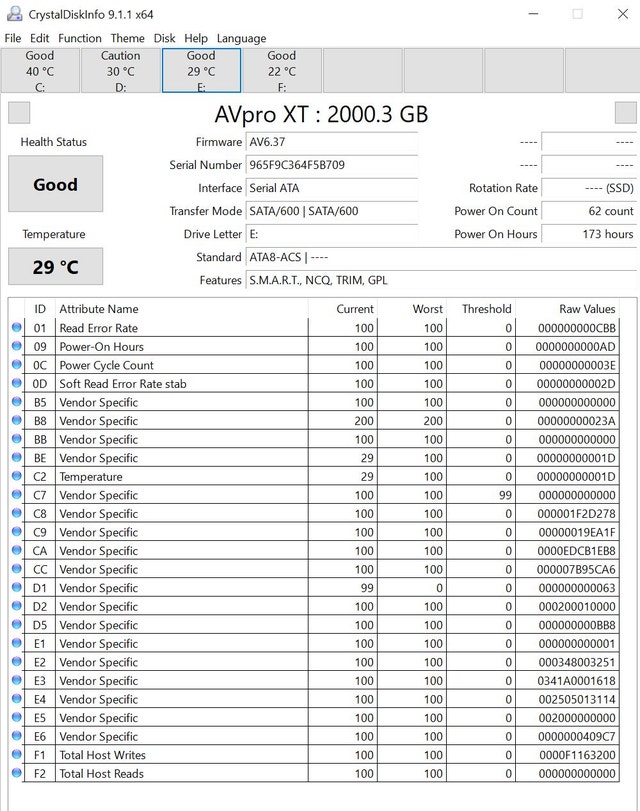Click the CrystalDiskInfo app icon in title bar
This screenshot has width=640, height=811.
click(14, 14)
